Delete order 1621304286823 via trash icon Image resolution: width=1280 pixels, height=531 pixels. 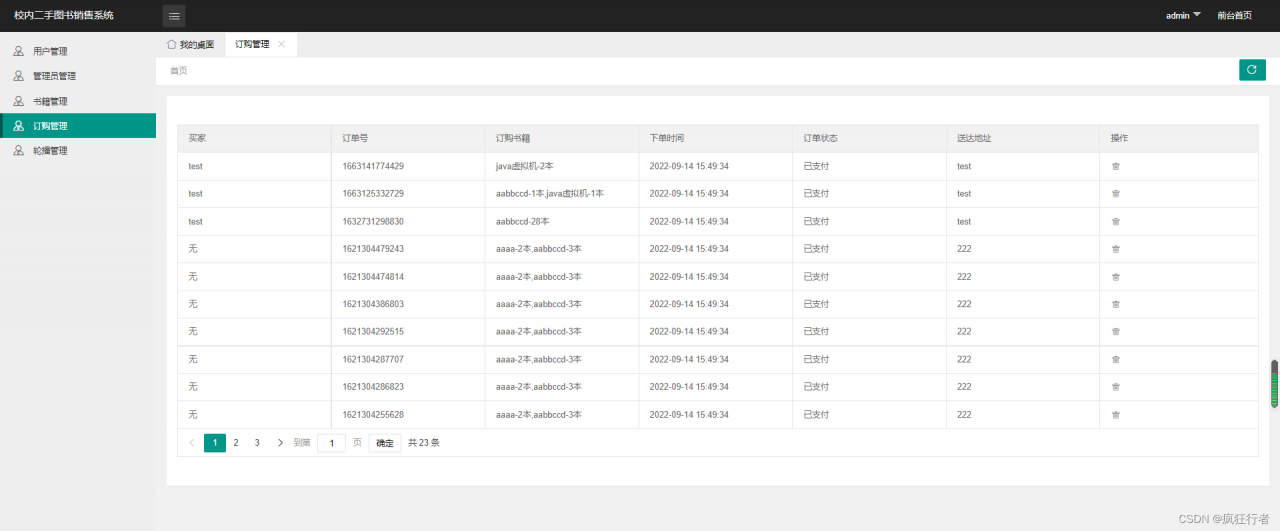tap(1116, 387)
